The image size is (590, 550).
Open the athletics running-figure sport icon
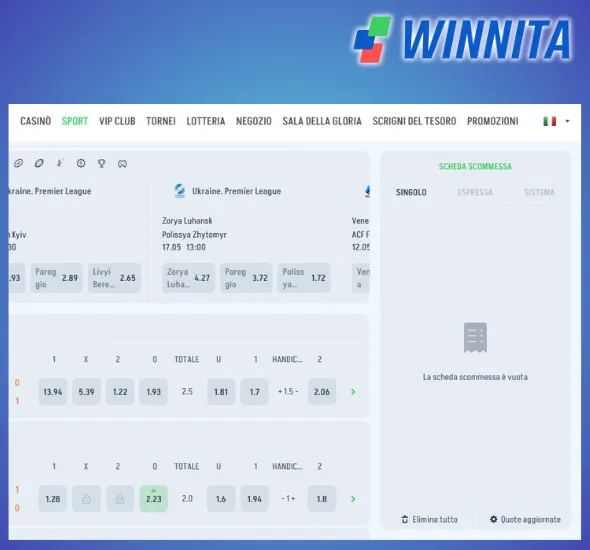pyautogui.click(x=60, y=163)
